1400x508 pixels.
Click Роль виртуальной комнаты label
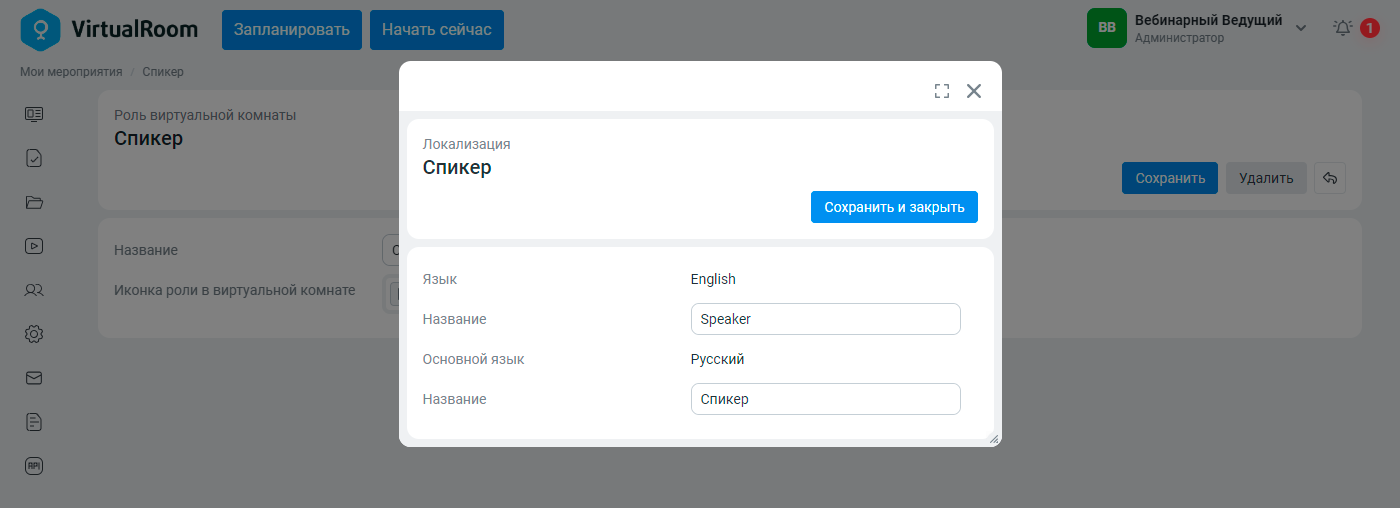205,115
